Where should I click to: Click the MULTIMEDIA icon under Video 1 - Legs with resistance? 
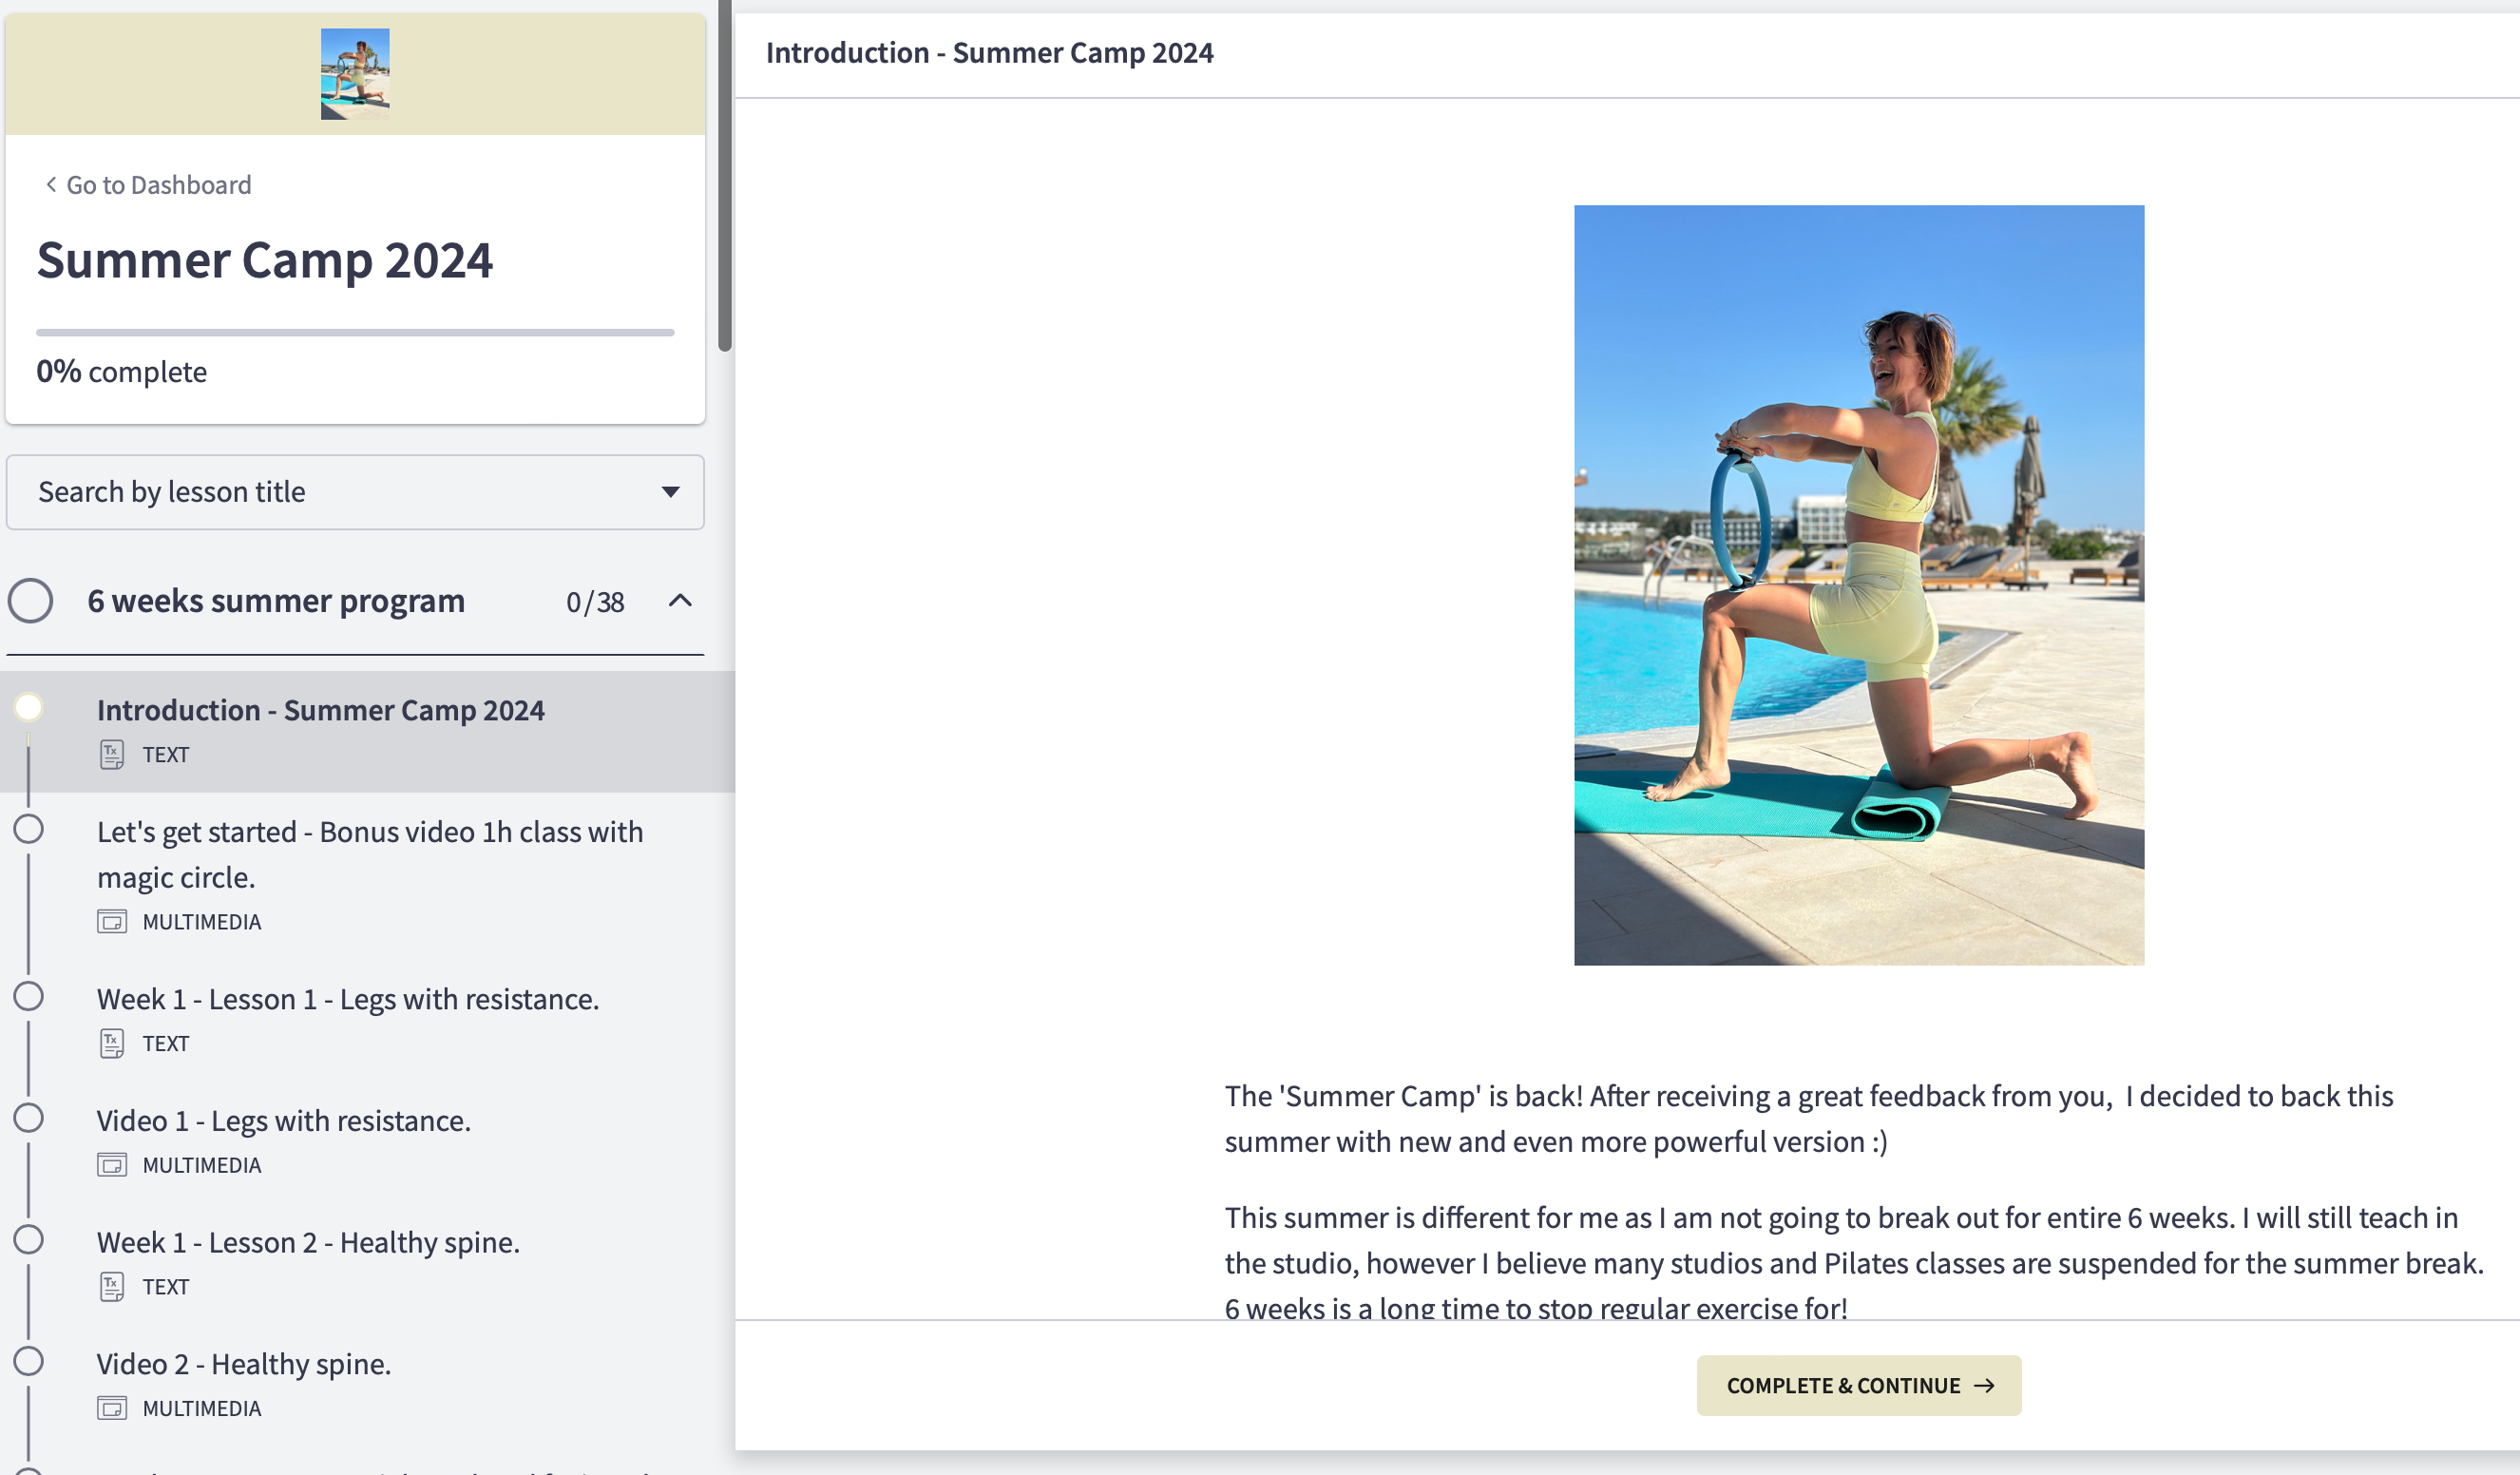pyautogui.click(x=114, y=1165)
